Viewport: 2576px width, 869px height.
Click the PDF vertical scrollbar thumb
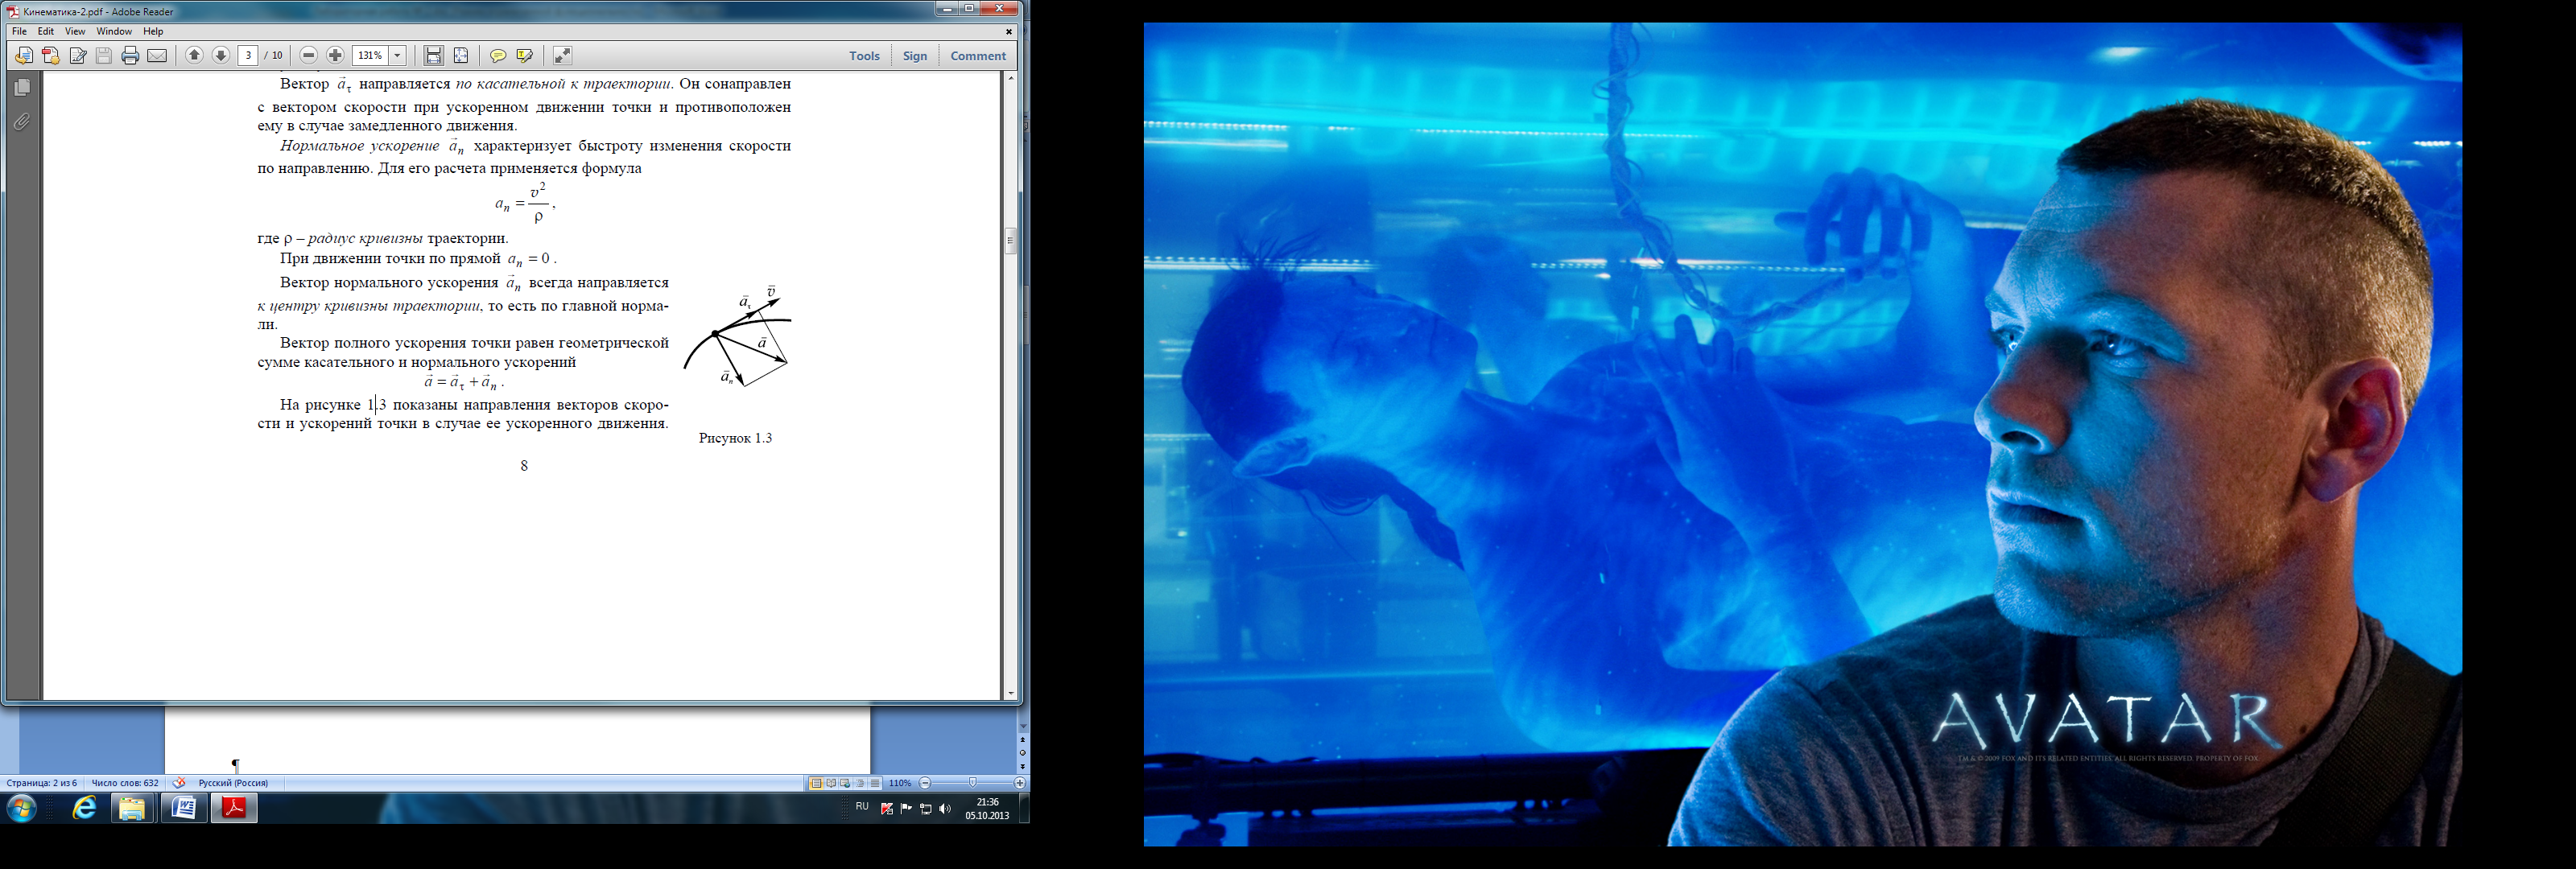click(1011, 241)
